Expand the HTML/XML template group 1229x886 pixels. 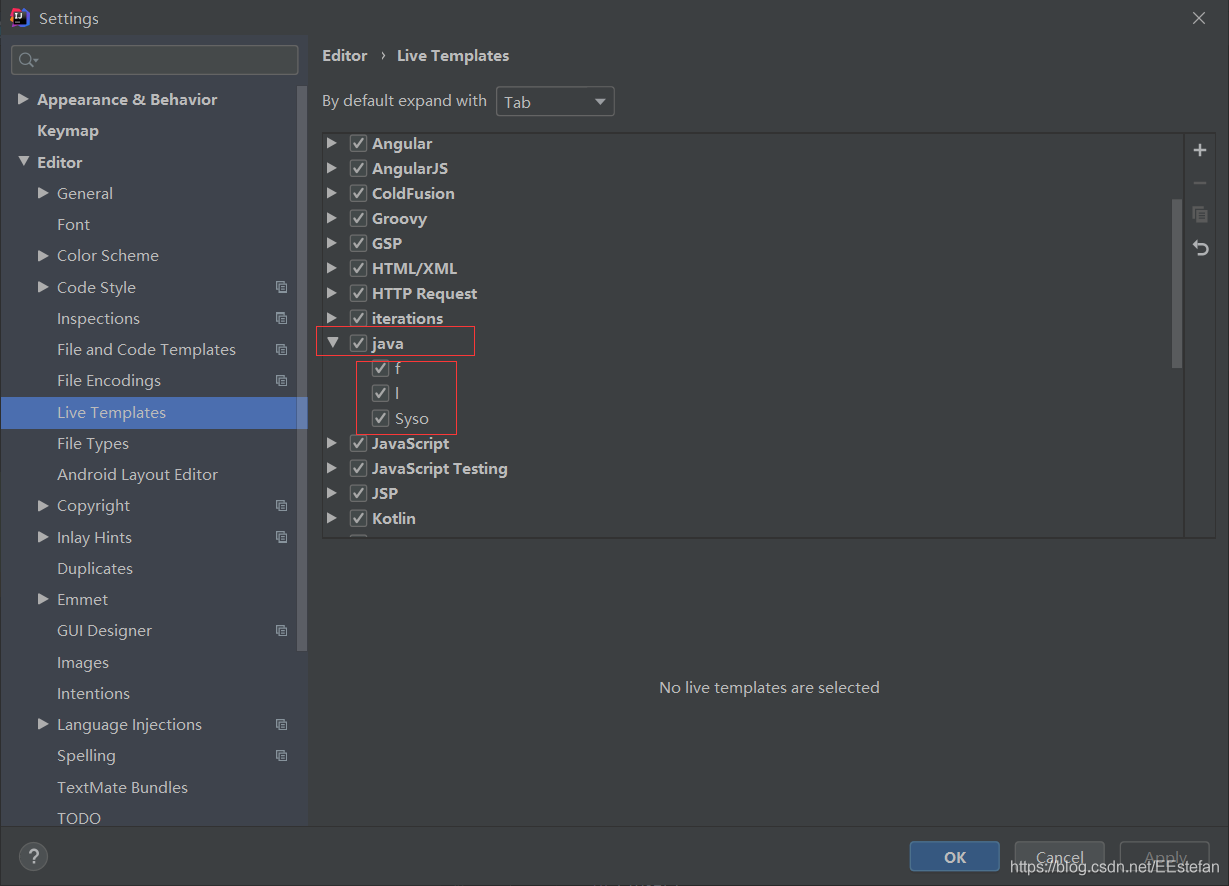coord(332,268)
